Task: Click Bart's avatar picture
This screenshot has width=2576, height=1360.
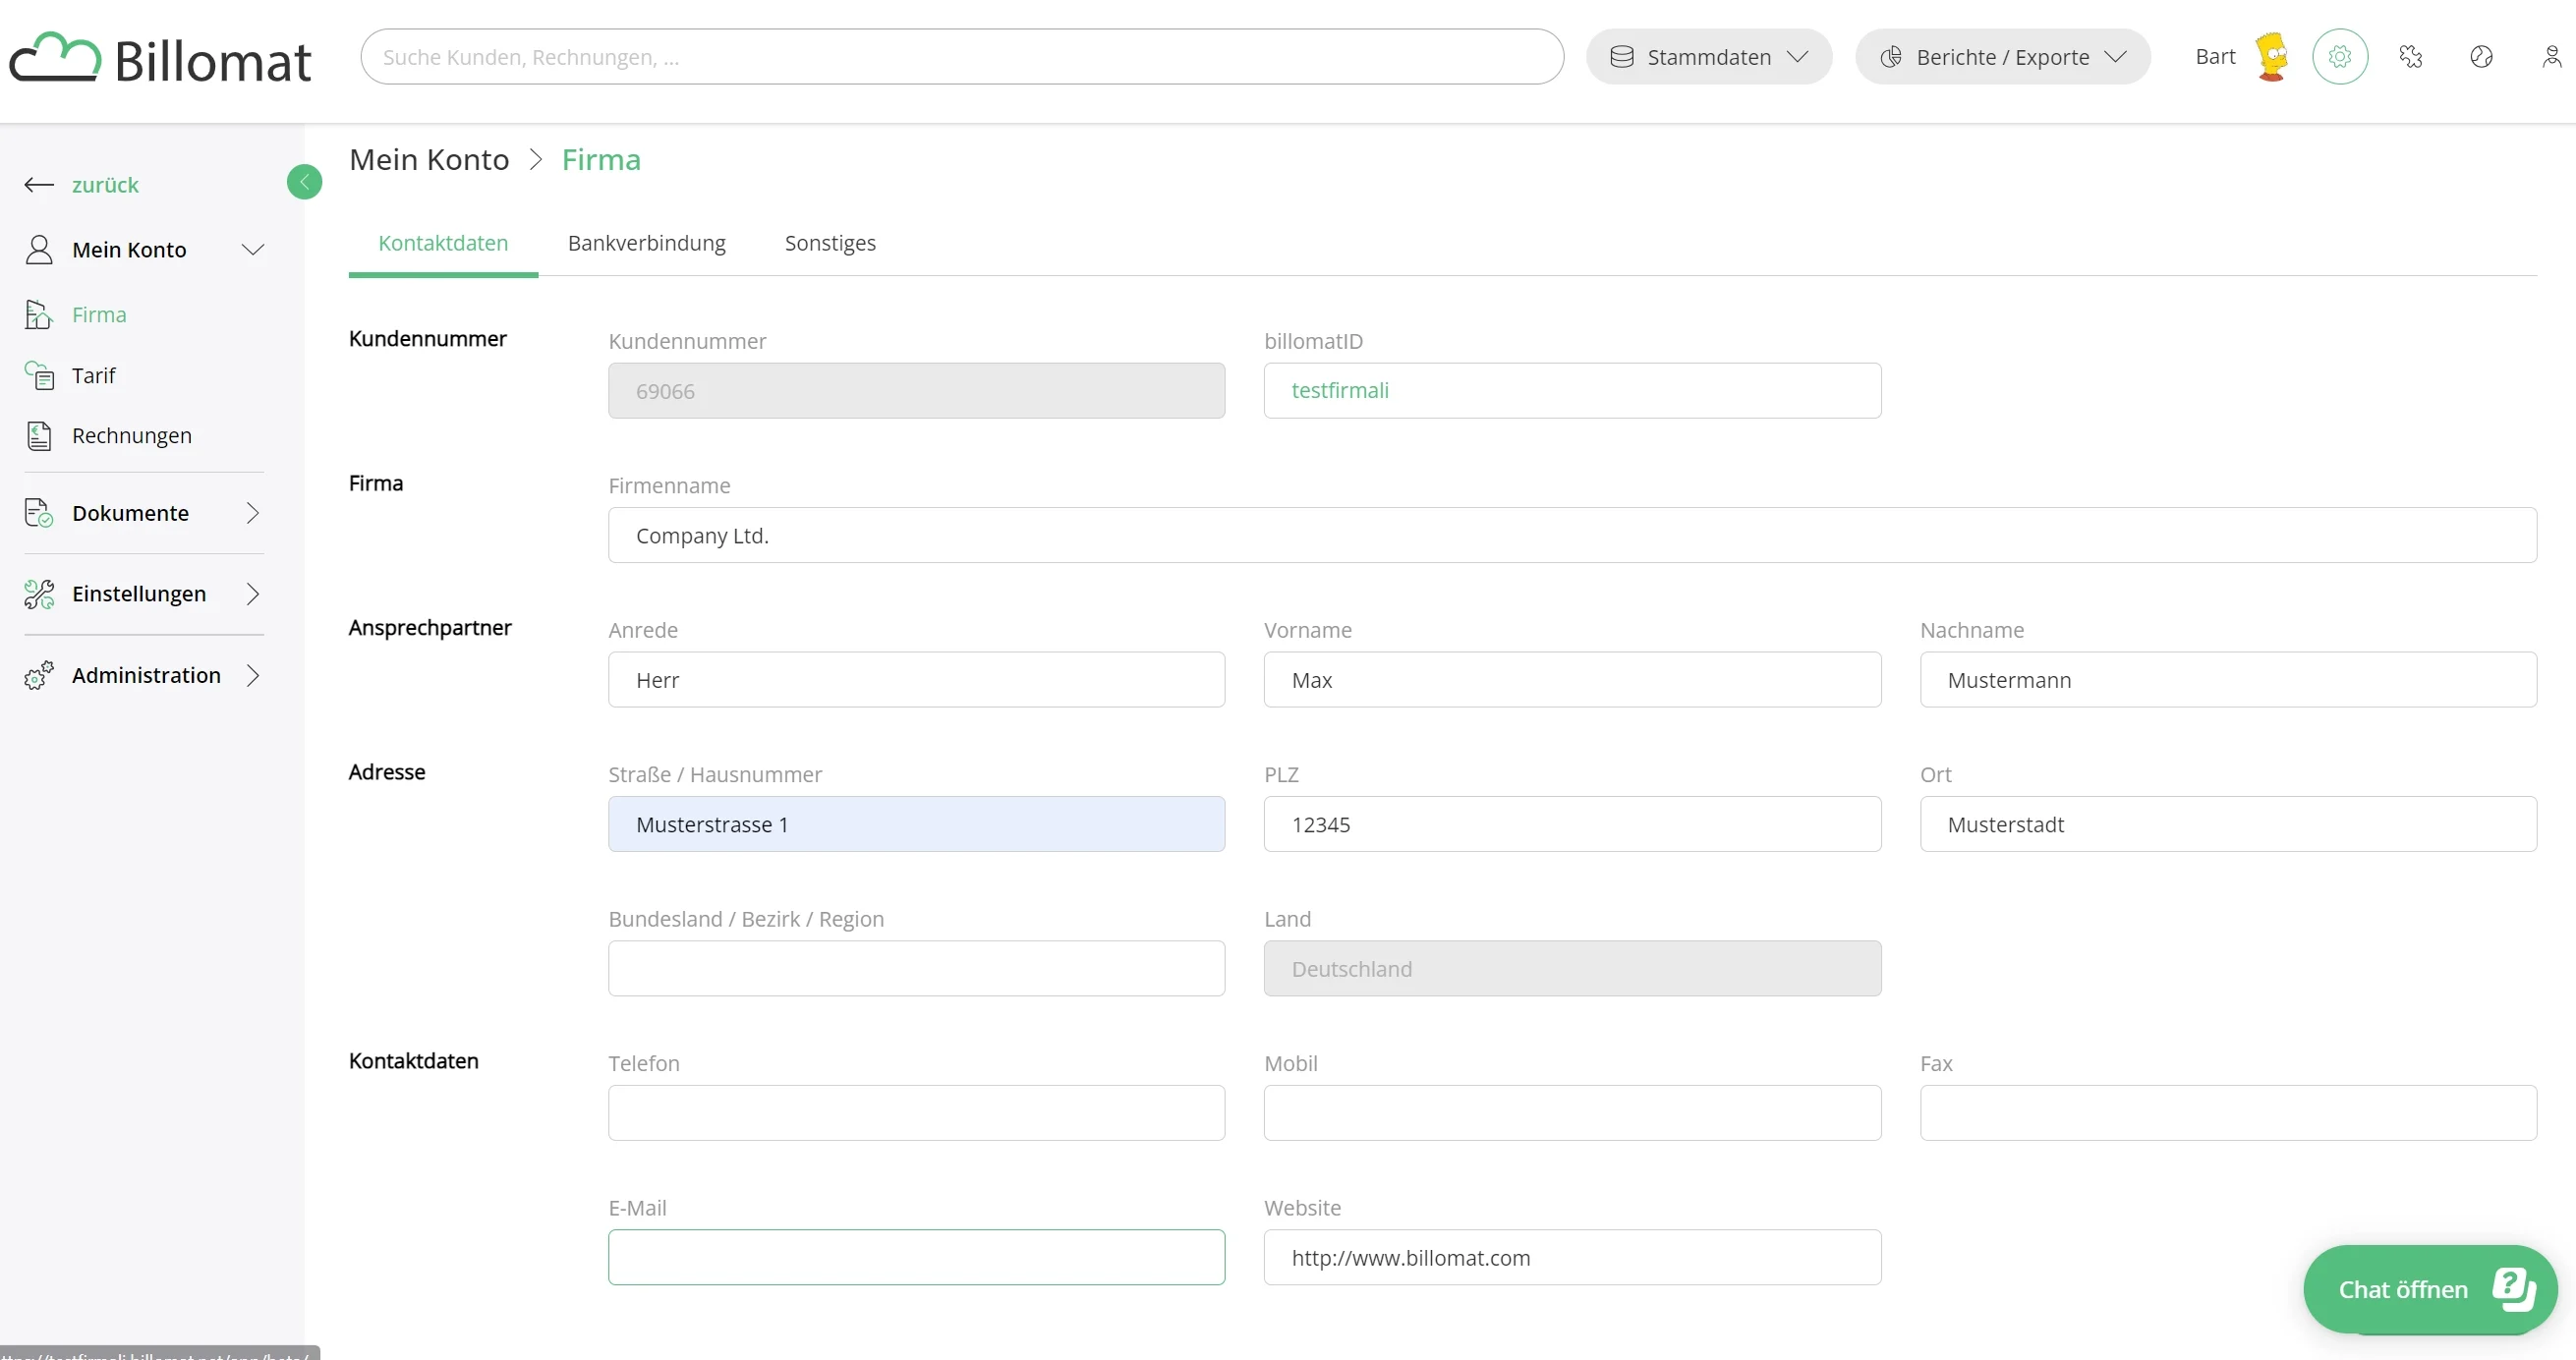Action: 2272,57
